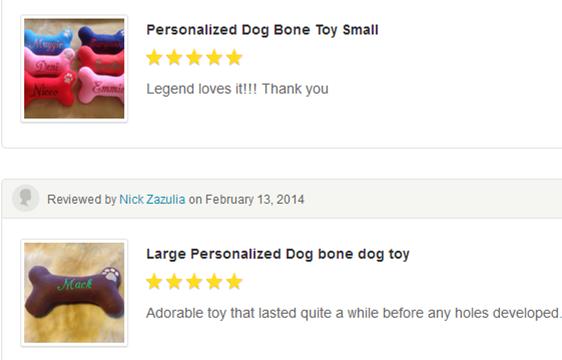This screenshot has height=360, width=562.
Task: Click the 'Reviewed by' label text
Action: click(82, 199)
